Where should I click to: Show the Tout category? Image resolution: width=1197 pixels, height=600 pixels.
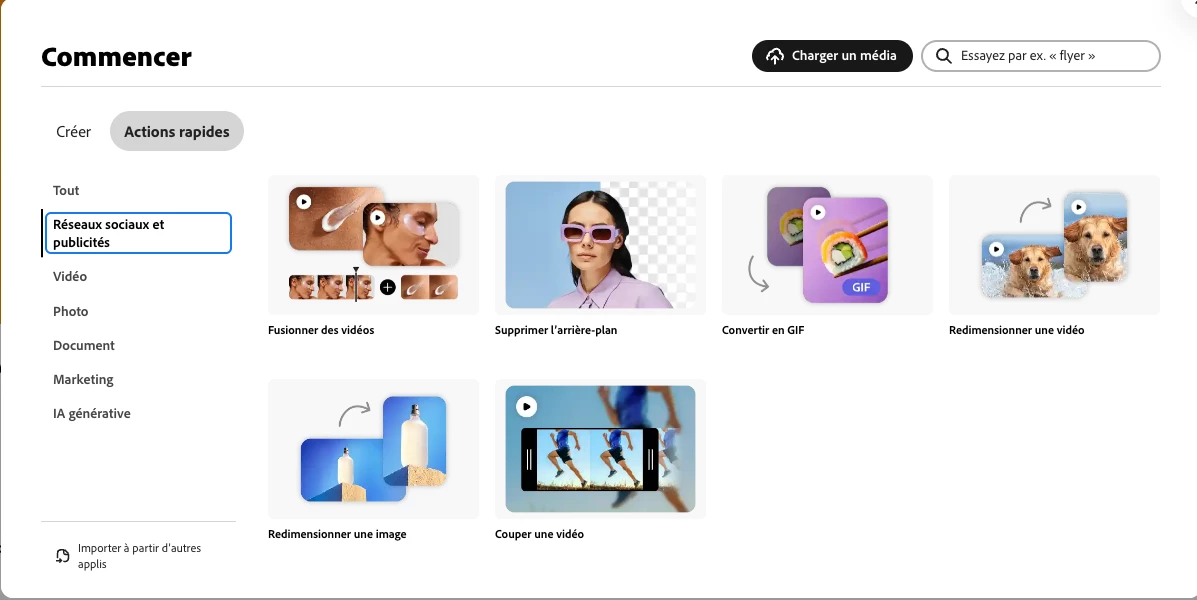click(66, 190)
